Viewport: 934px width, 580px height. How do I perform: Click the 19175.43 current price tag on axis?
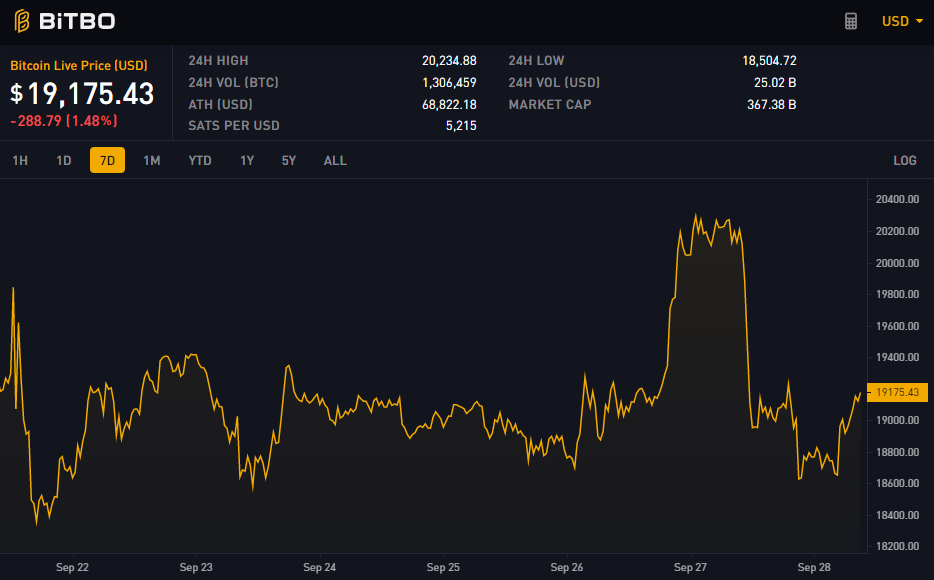(x=897, y=392)
